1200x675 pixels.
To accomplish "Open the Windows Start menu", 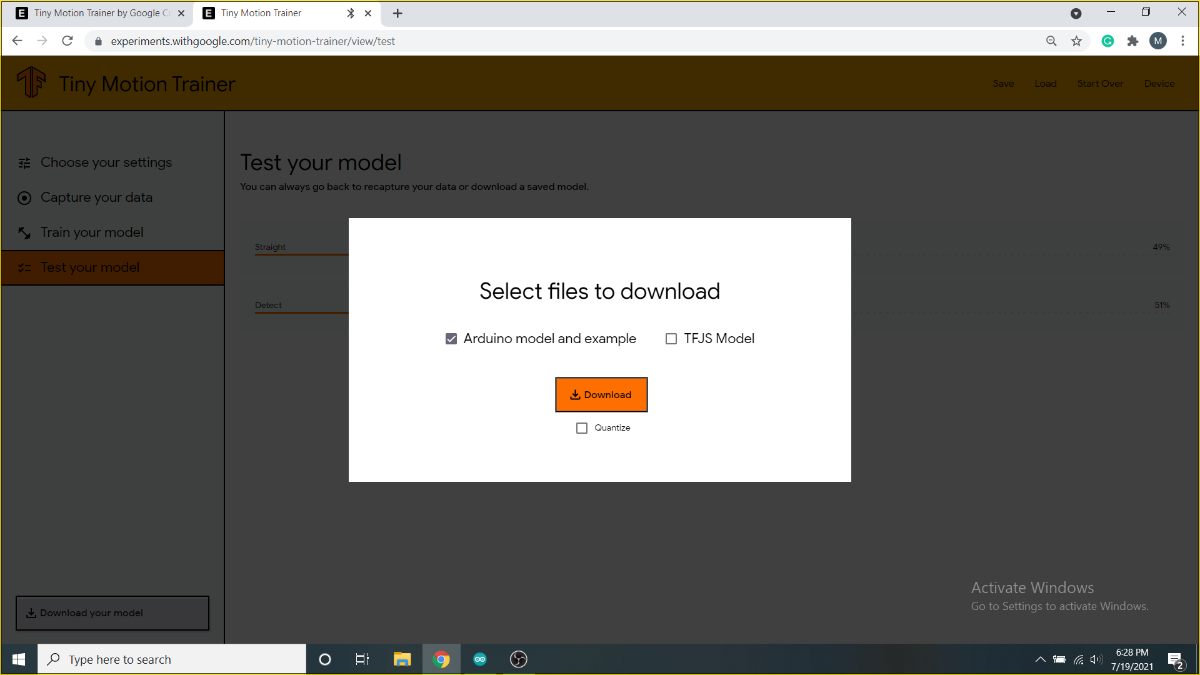I will [x=19, y=659].
